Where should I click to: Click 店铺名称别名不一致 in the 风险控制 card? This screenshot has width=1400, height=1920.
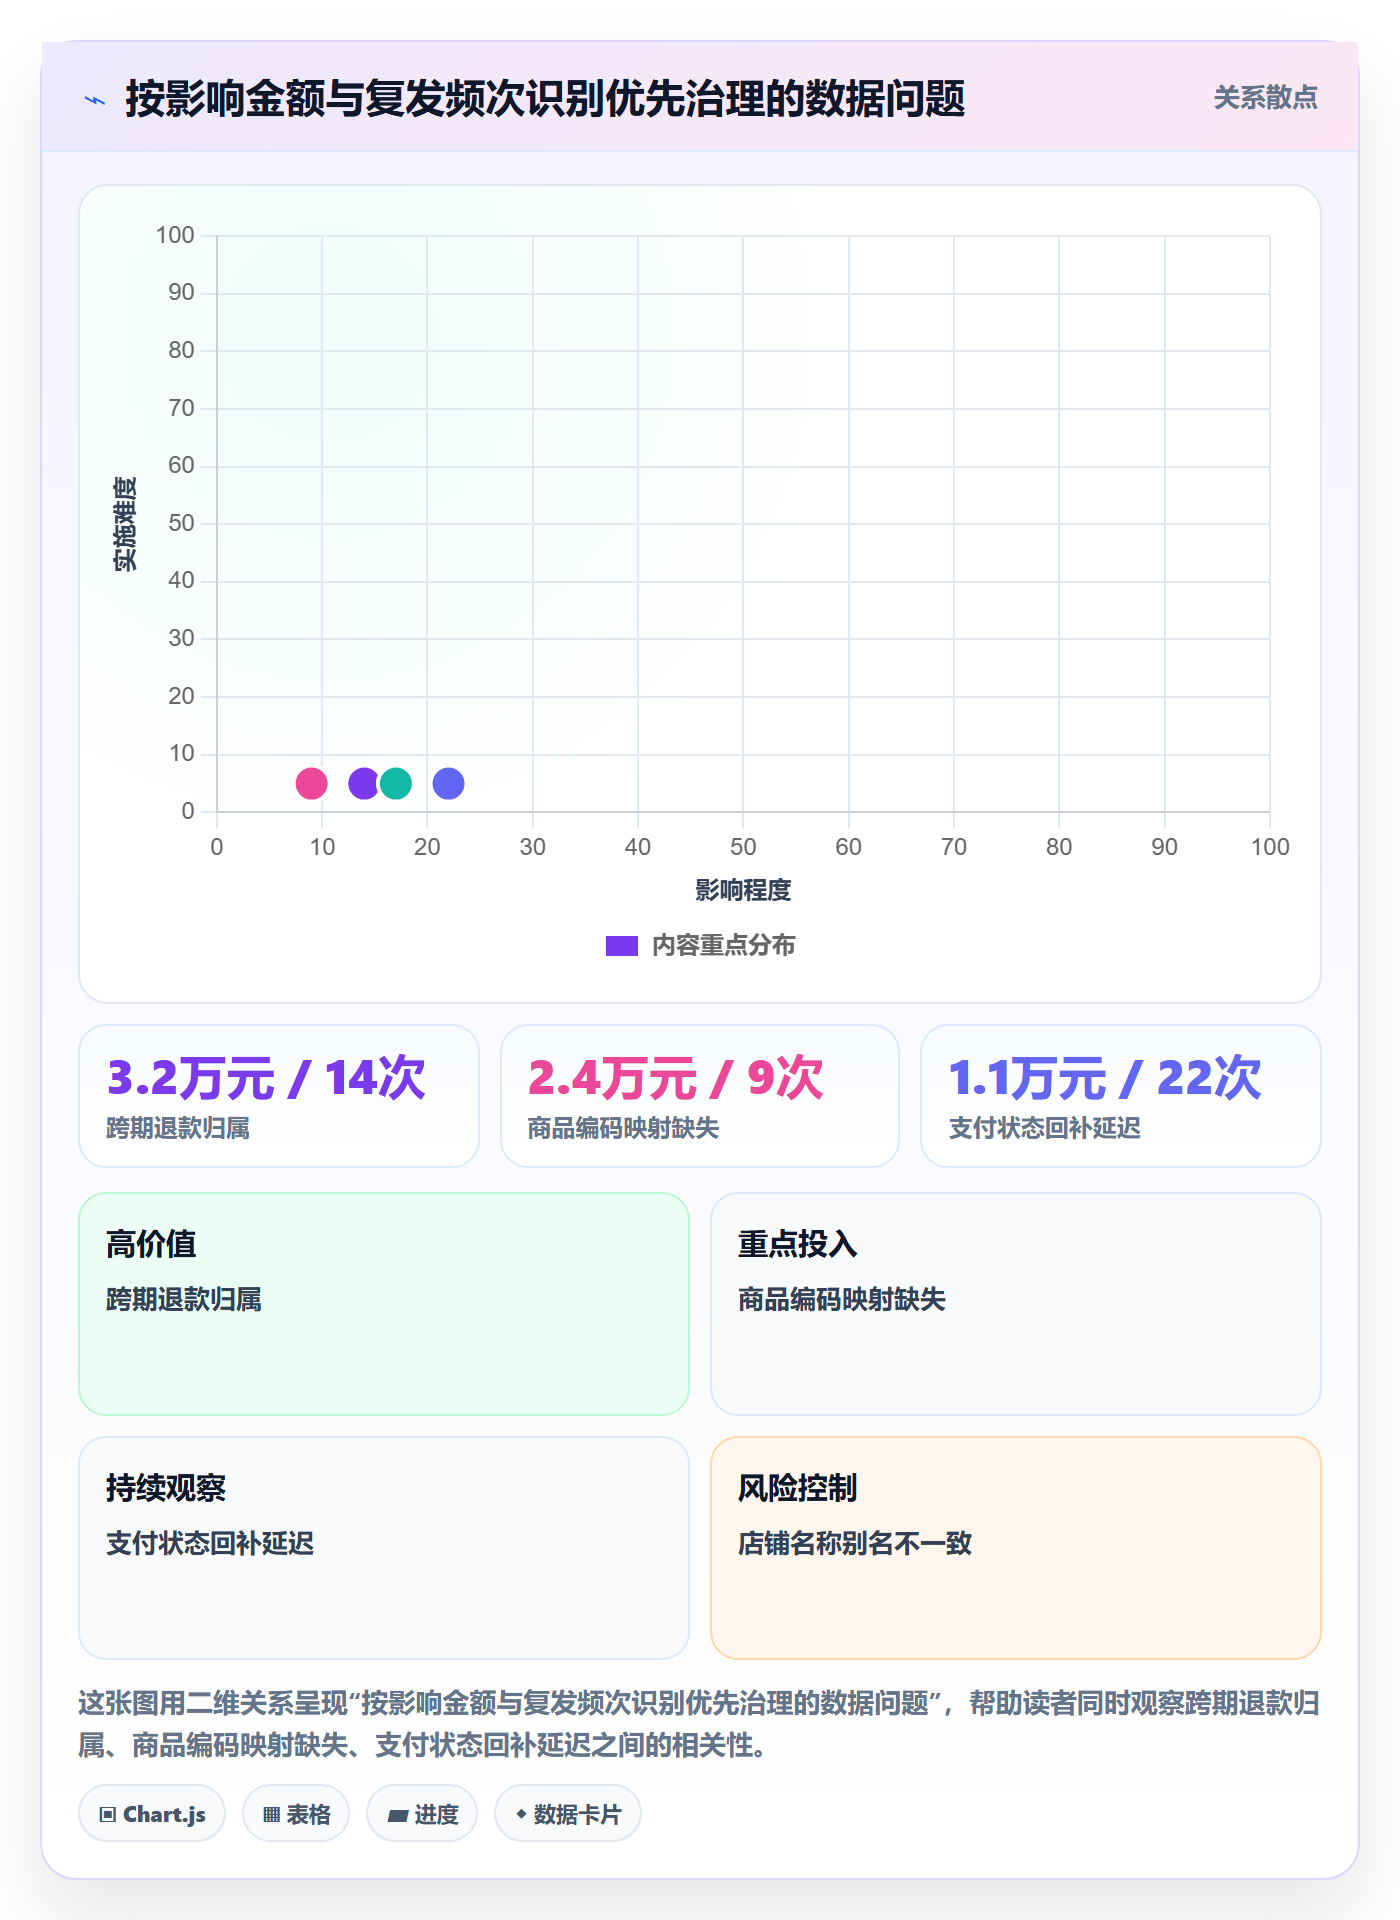[x=855, y=1543]
